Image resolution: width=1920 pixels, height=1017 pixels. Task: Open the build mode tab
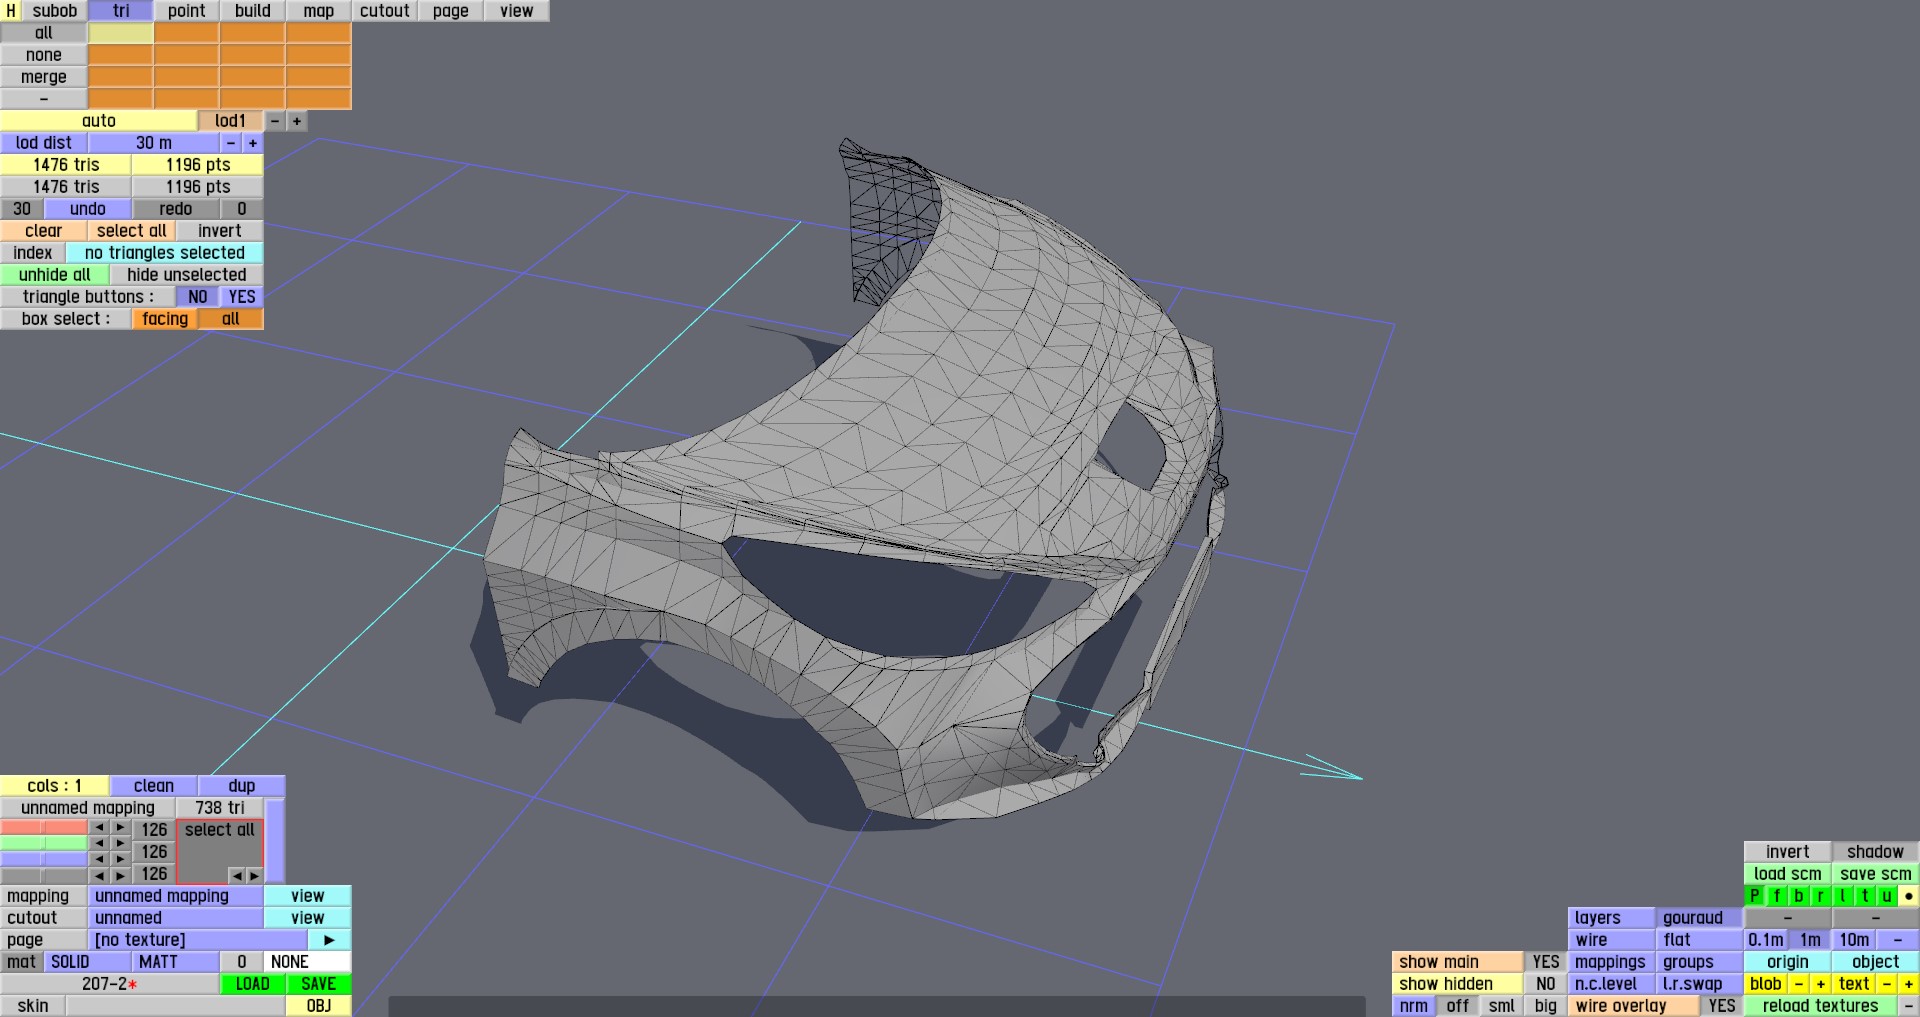[252, 11]
